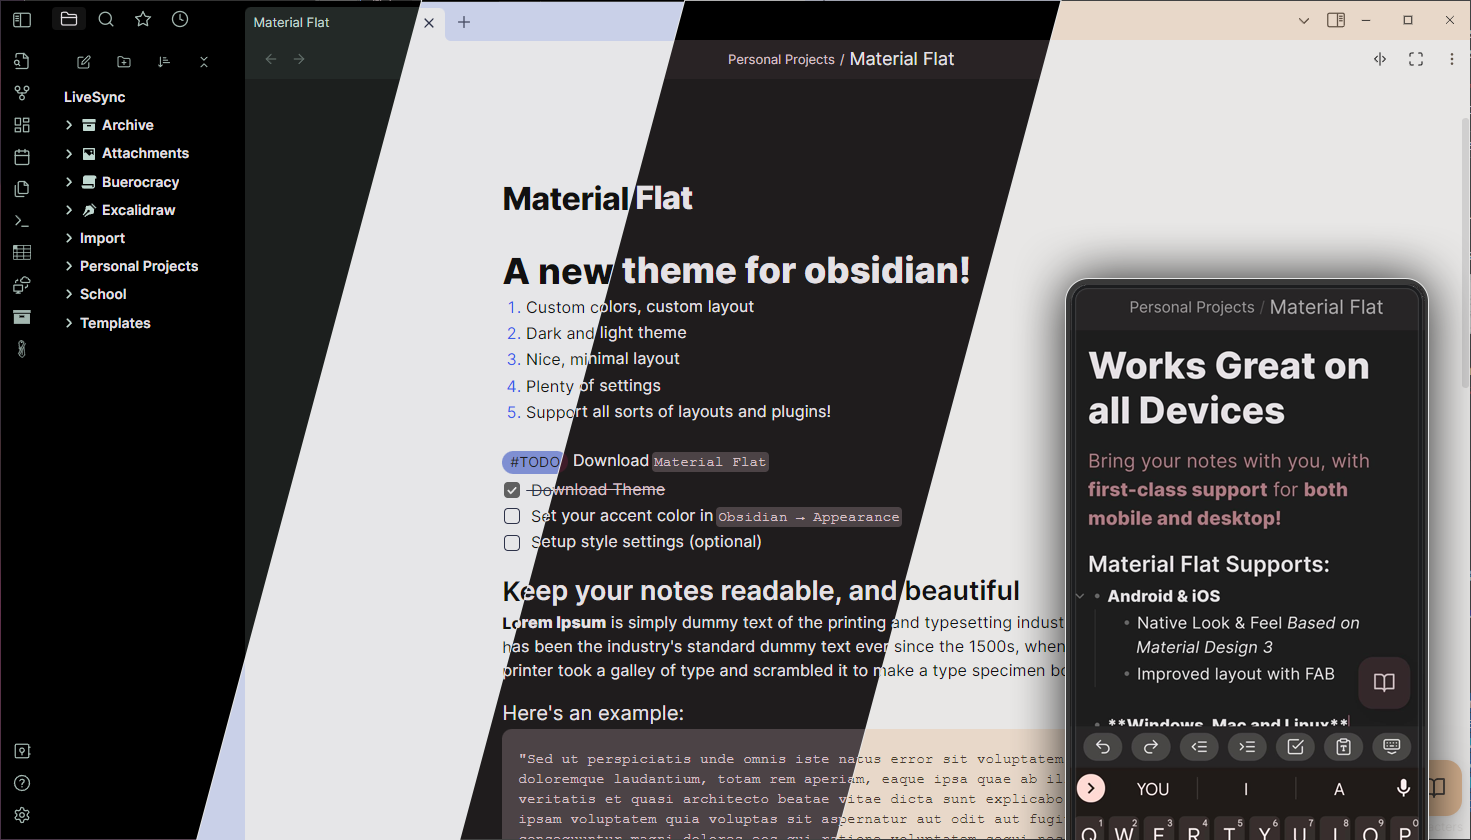Open the note's more options menu
This screenshot has width=1471, height=840.
tap(1452, 59)
